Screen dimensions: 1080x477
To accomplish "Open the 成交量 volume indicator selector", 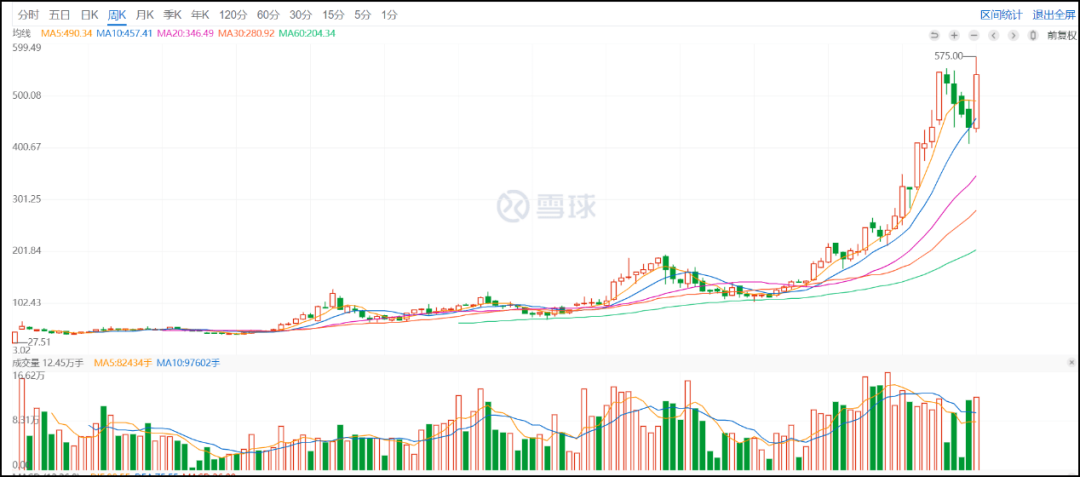I will click(26, 362).
